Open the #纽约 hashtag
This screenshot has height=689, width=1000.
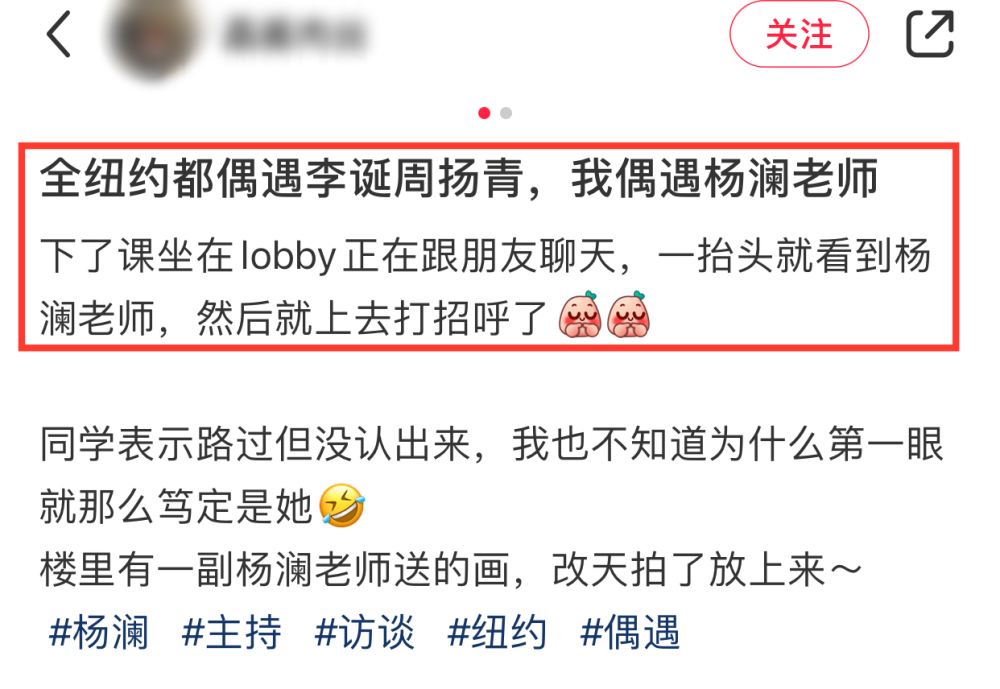pos(497,633)
